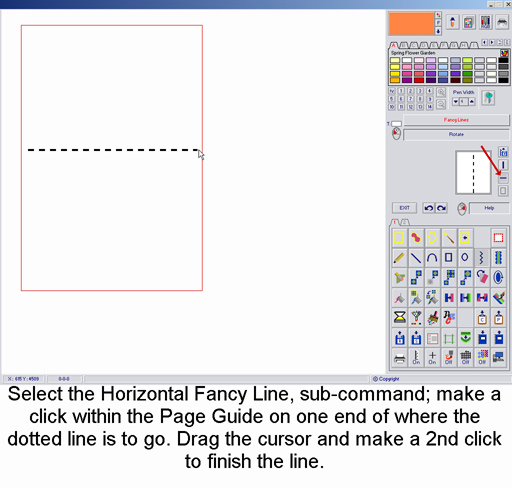This screenshot has height=488, width=512.
Task: Decrease pen width with down arrow
Action: coord(456,102)
